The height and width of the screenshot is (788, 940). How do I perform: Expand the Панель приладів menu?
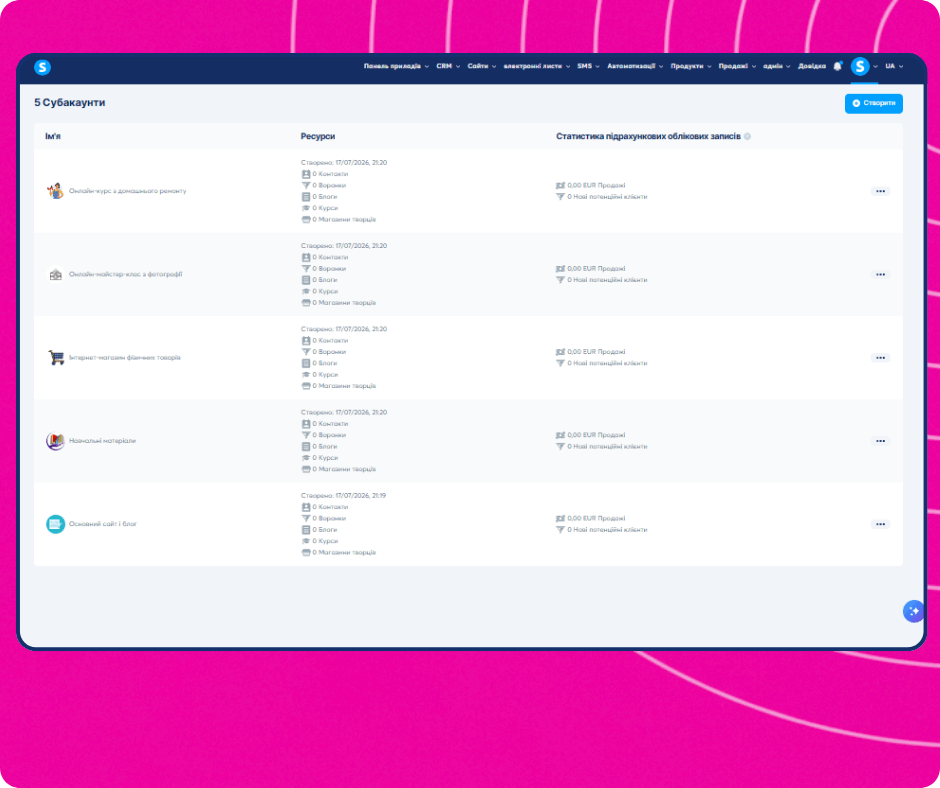pyautogui.click(x=396, y=66)
